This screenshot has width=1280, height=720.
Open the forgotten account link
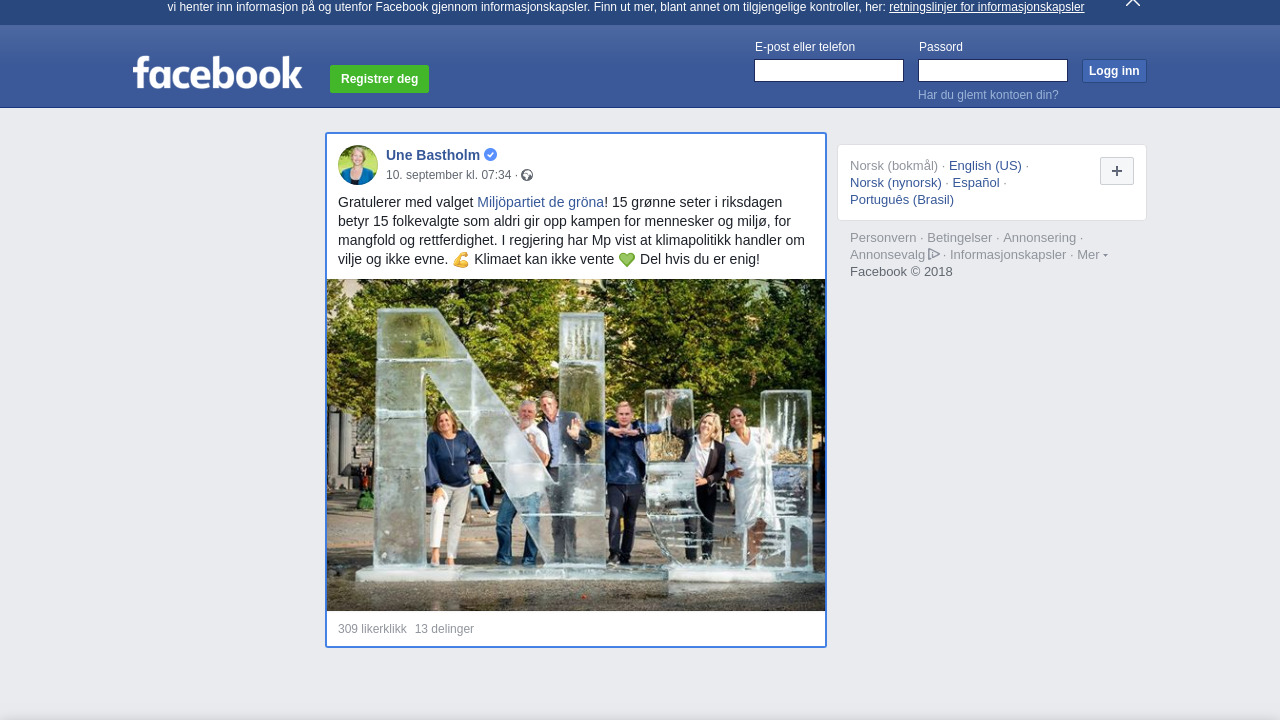pos(988,95)
